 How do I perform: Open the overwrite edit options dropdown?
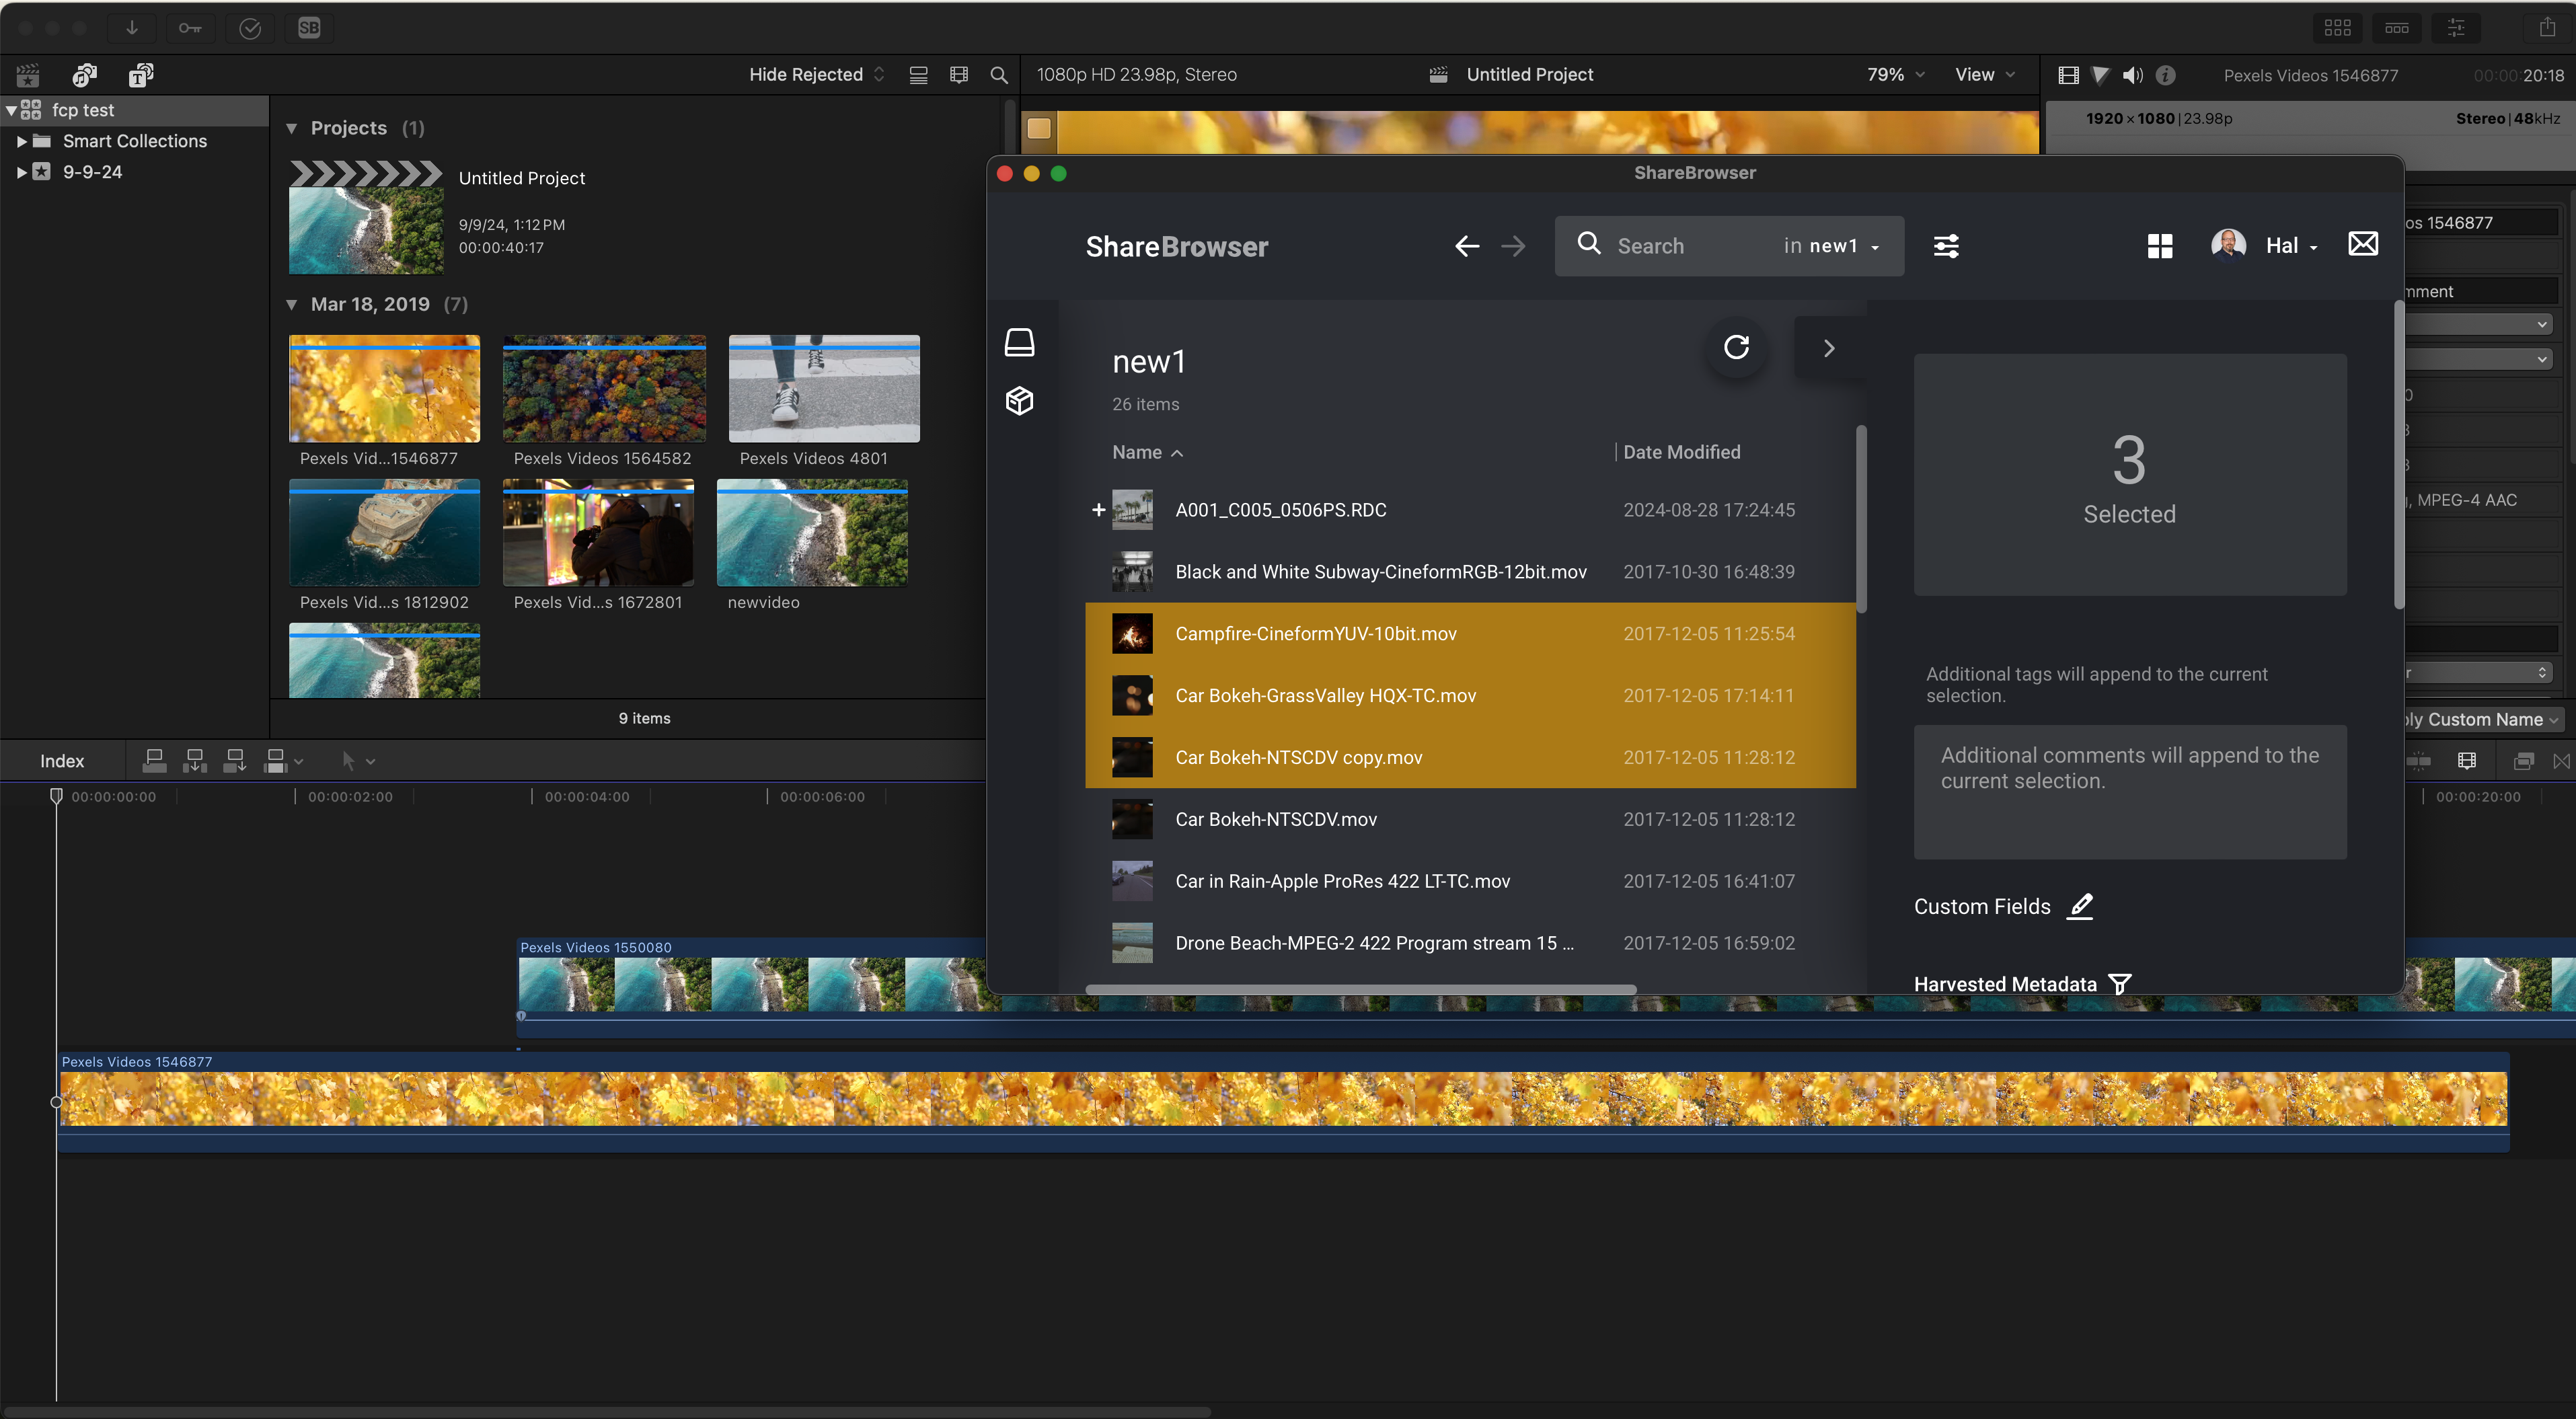(283, 761)
